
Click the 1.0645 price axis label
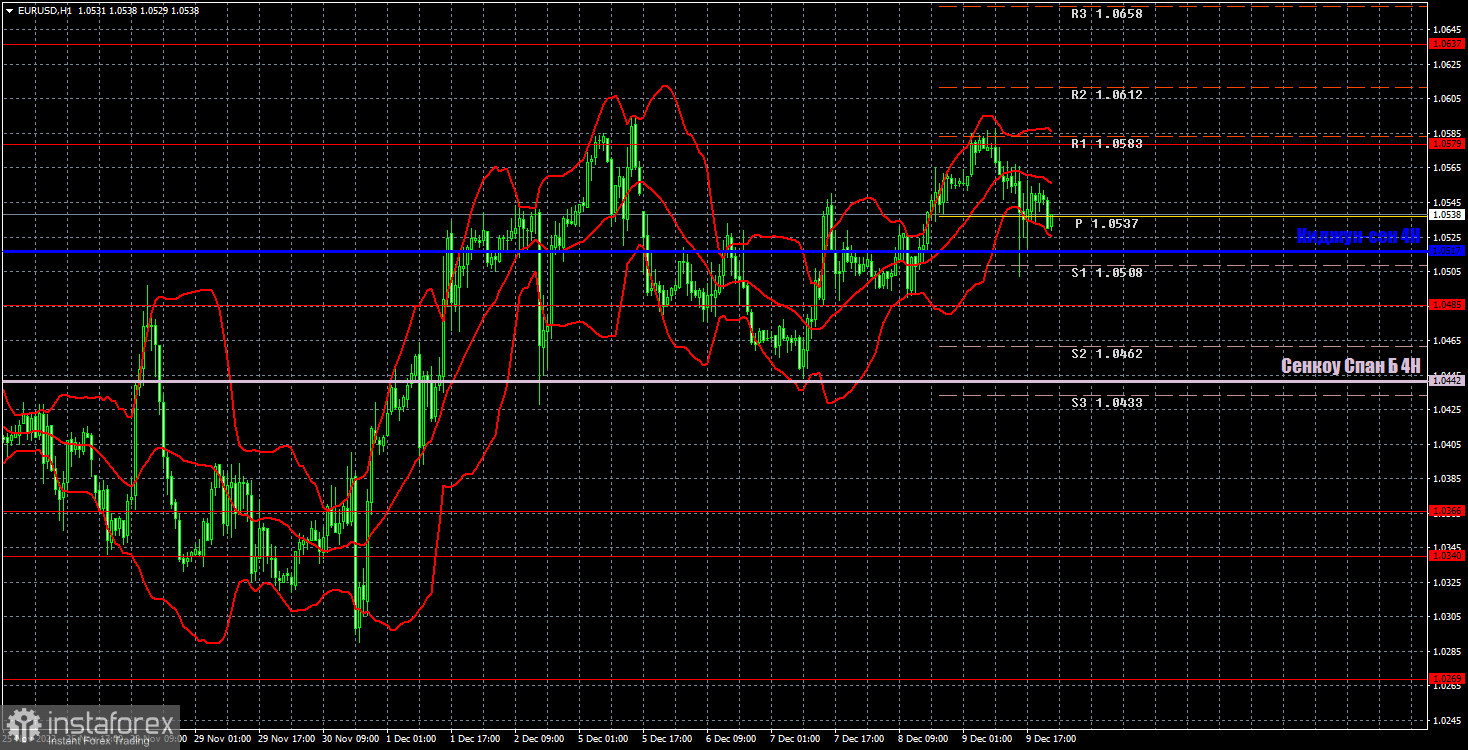tap(1447, 30)
